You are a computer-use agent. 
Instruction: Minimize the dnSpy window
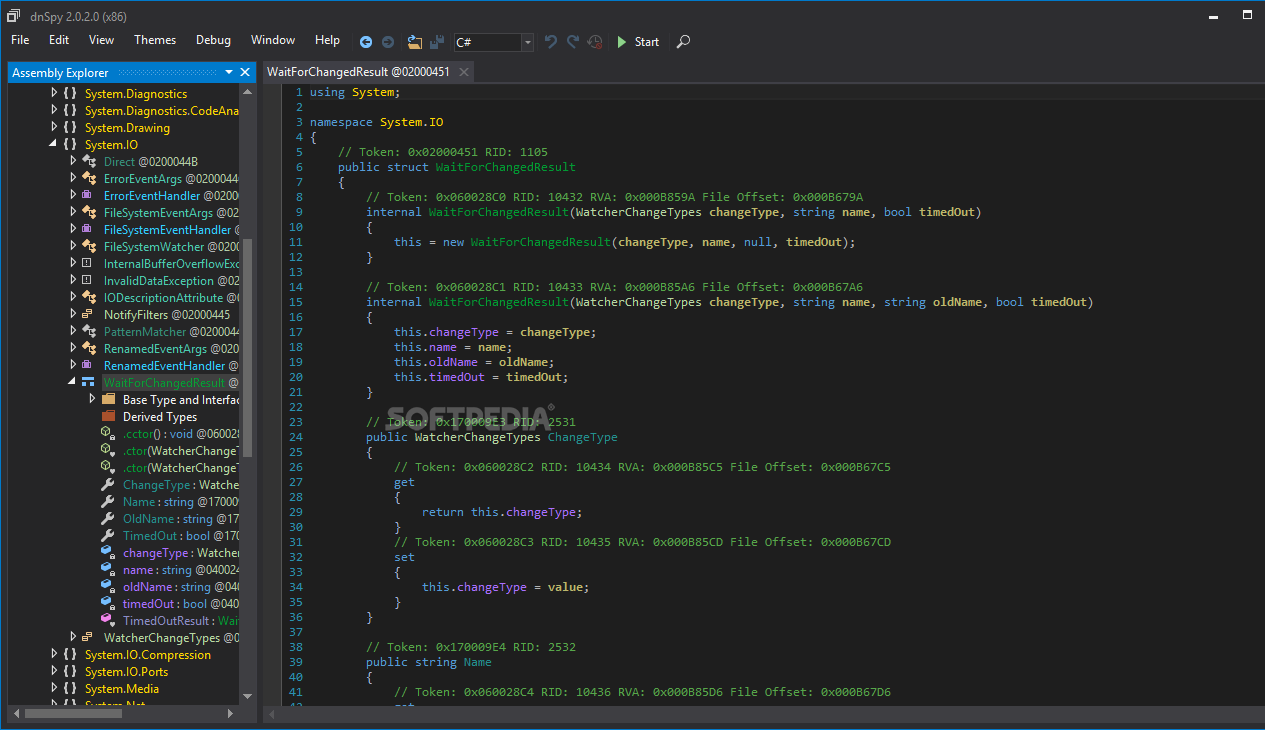point(1215,15)
